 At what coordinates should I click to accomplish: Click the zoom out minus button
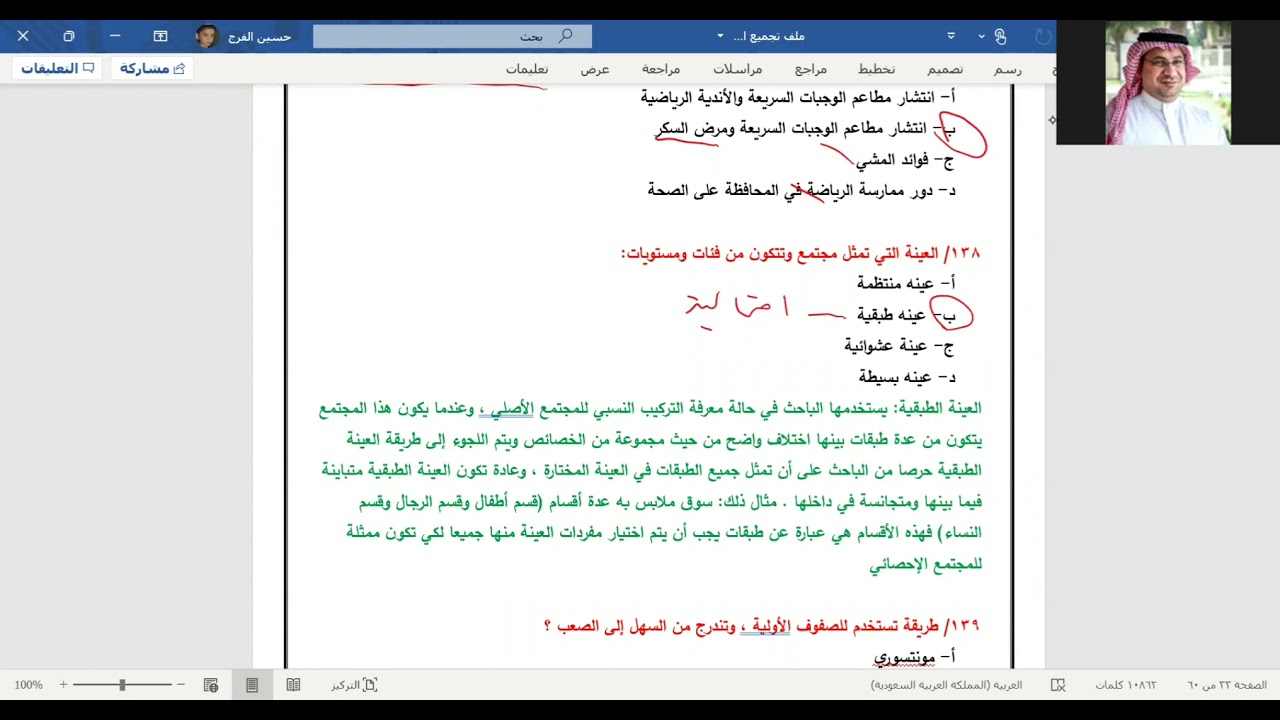click(181, 685)
